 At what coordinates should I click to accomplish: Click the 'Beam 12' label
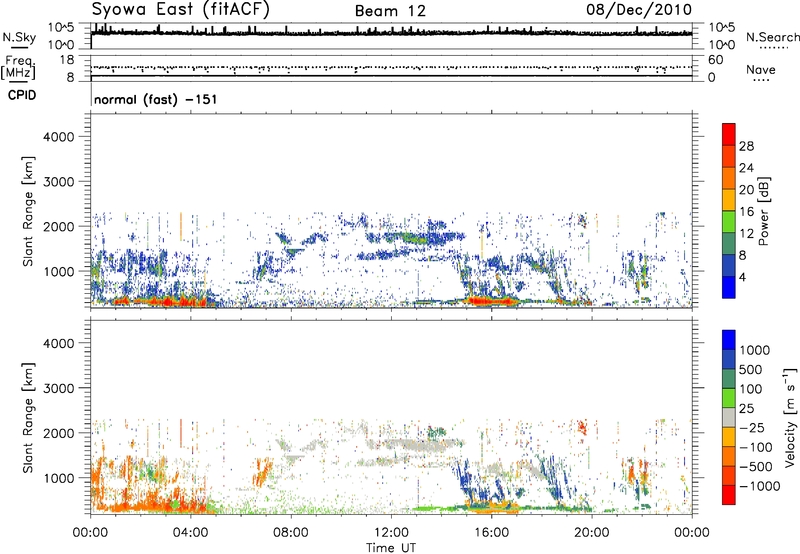[x=390, y=11]
